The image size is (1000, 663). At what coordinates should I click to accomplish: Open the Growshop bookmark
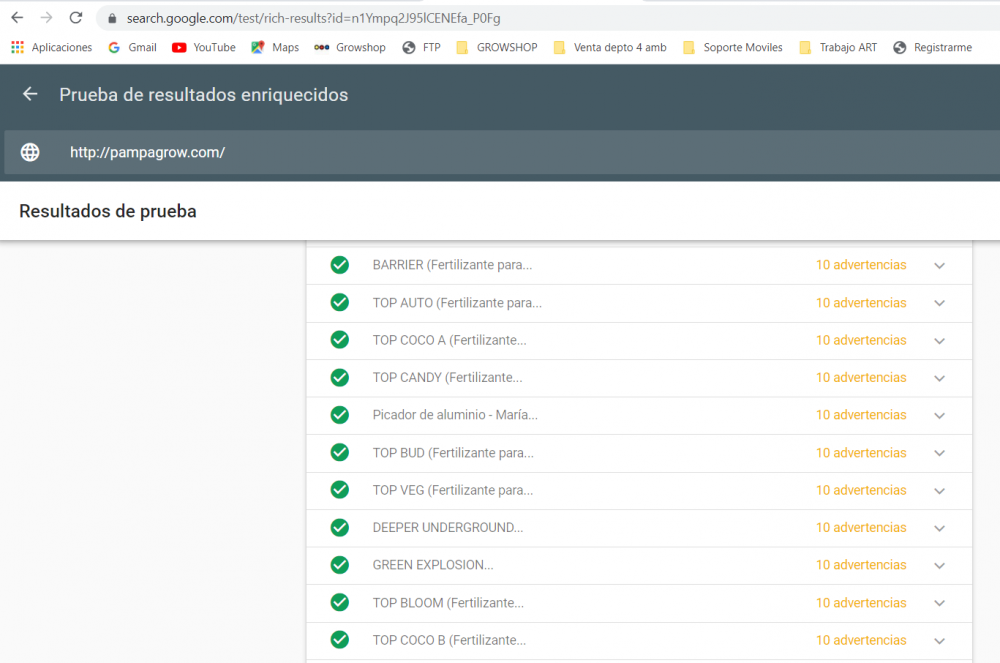coord(350,47)
